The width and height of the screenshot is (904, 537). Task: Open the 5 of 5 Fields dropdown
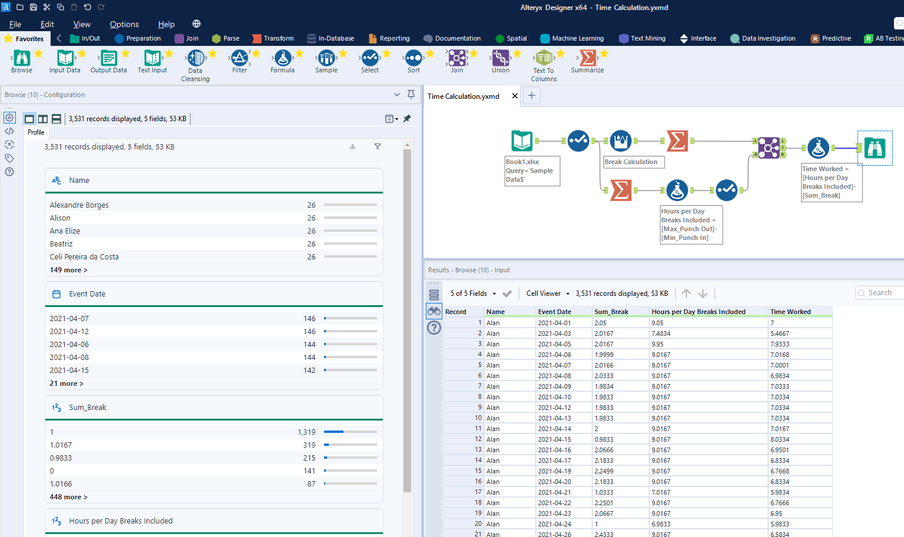pyautogui.click(x=472, y=293)
